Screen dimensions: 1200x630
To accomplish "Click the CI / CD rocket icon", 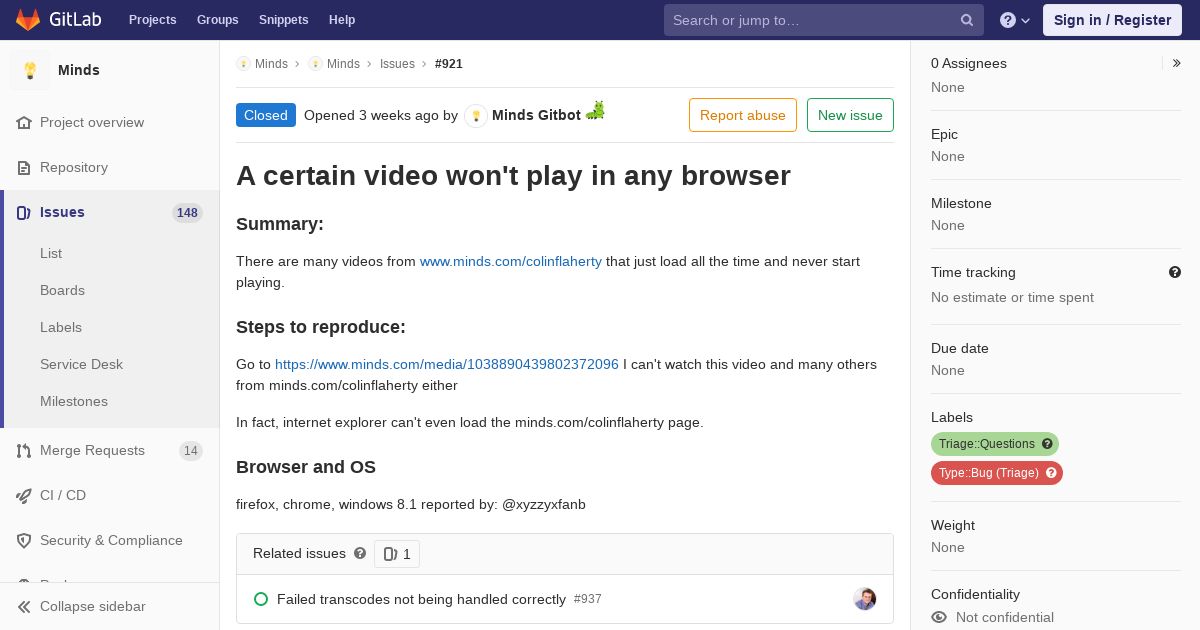I will [24, 496].
